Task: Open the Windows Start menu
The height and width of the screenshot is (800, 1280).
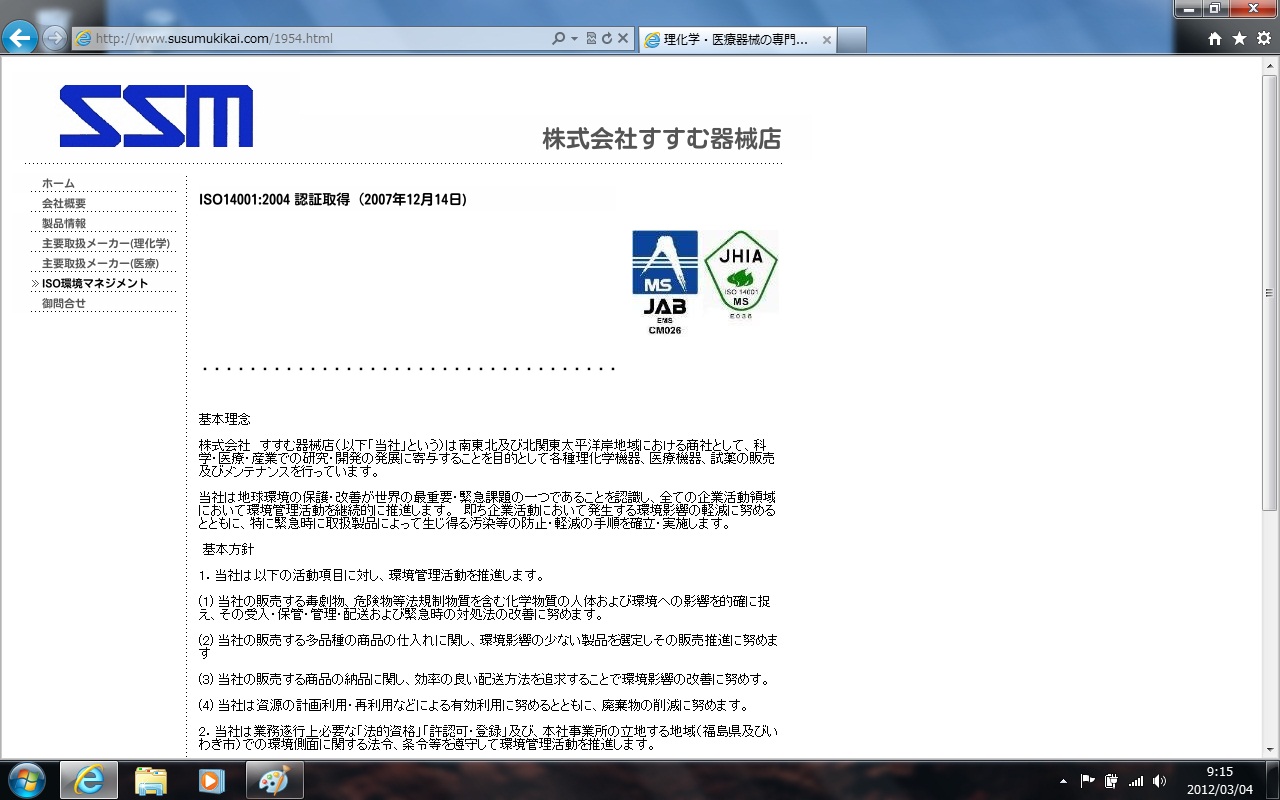Action: click(27, 780)
